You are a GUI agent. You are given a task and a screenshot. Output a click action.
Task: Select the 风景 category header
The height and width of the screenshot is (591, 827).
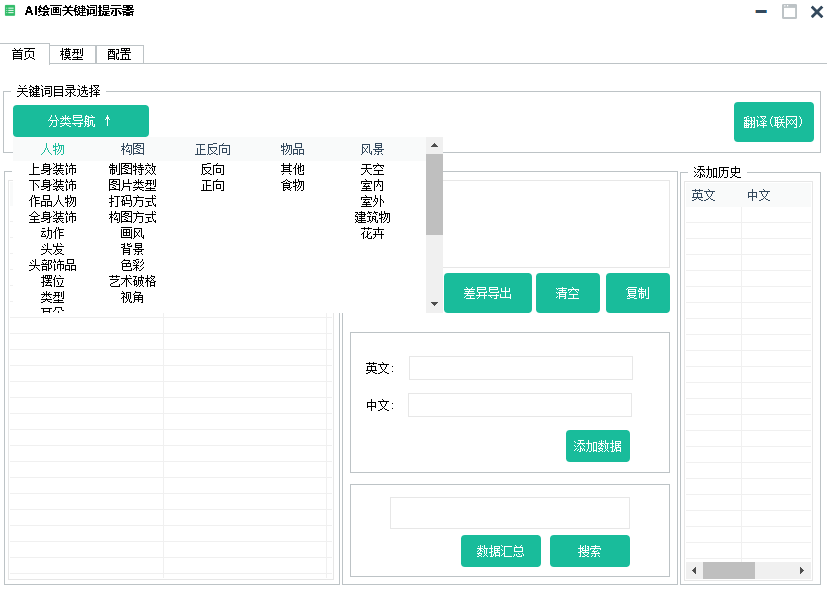371,148
